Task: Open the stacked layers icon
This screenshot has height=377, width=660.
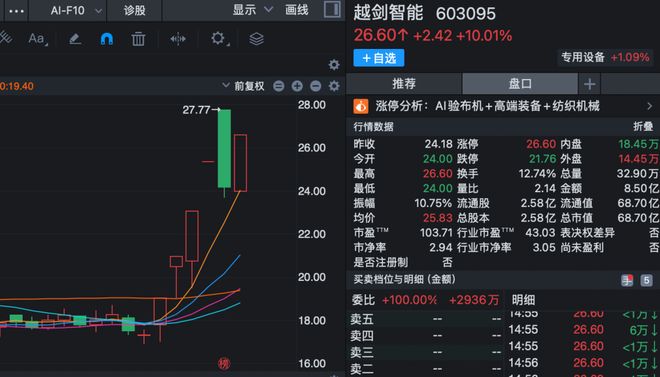Action: tap(256, 39)
